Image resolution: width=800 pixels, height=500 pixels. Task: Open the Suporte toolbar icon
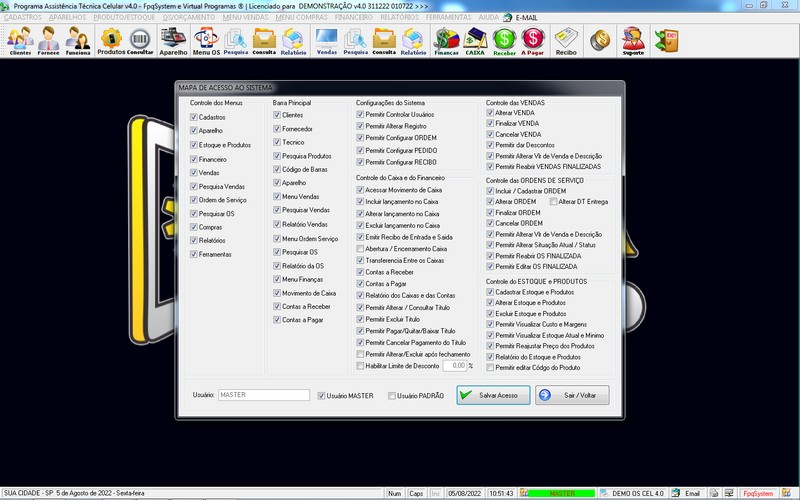(x=632, y=40)
